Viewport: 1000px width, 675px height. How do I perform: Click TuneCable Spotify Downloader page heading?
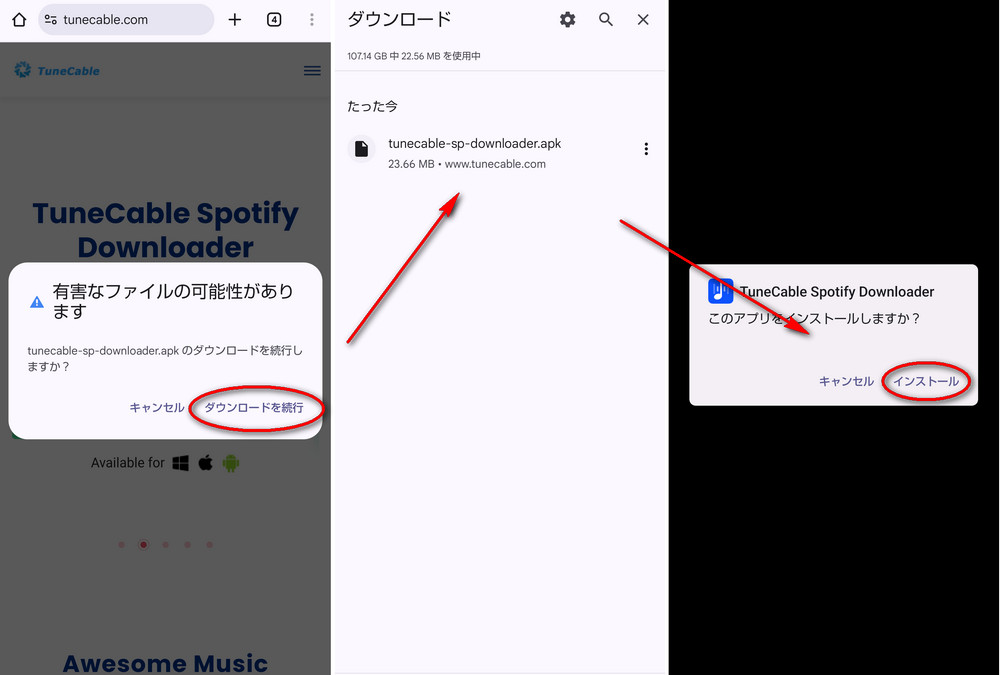[165, 230]
